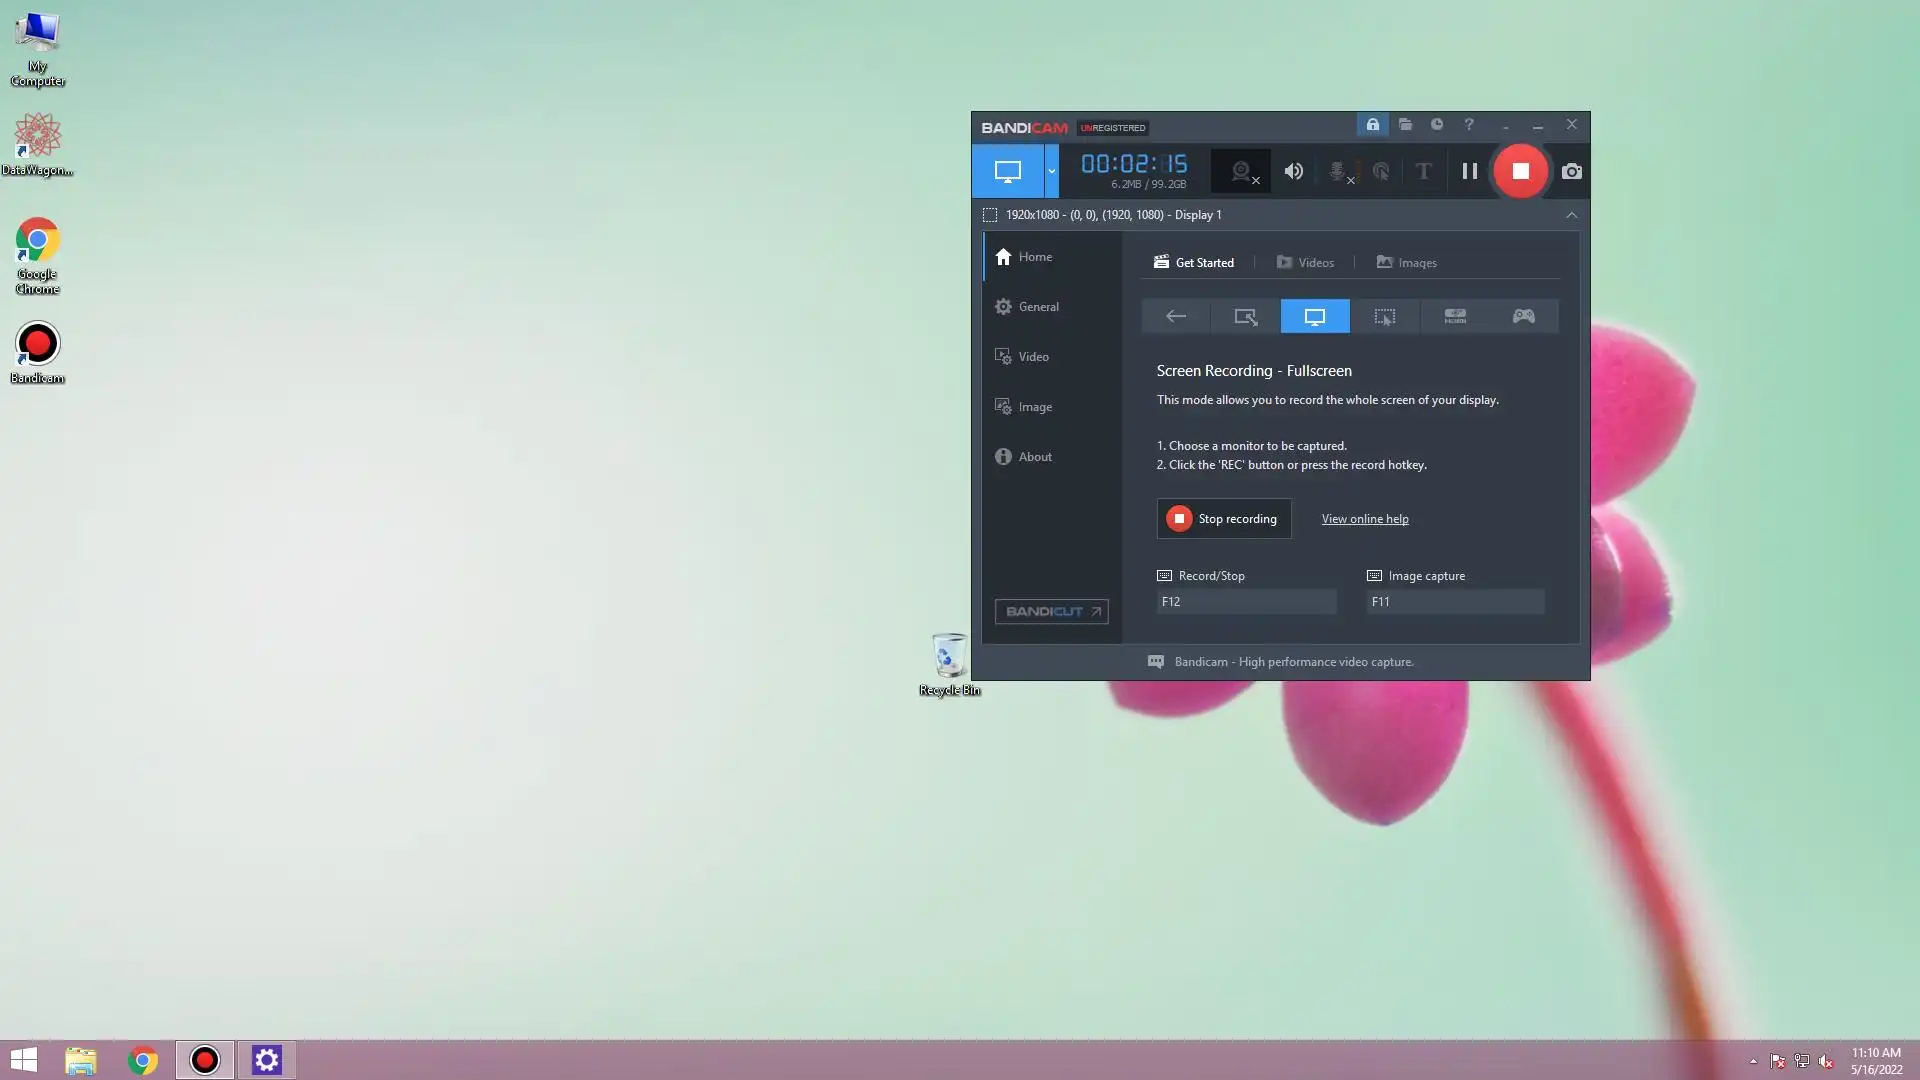Mute the speaker sound icon
This screenshot has height=1080, width=1920.
(x=1293, y=171)
